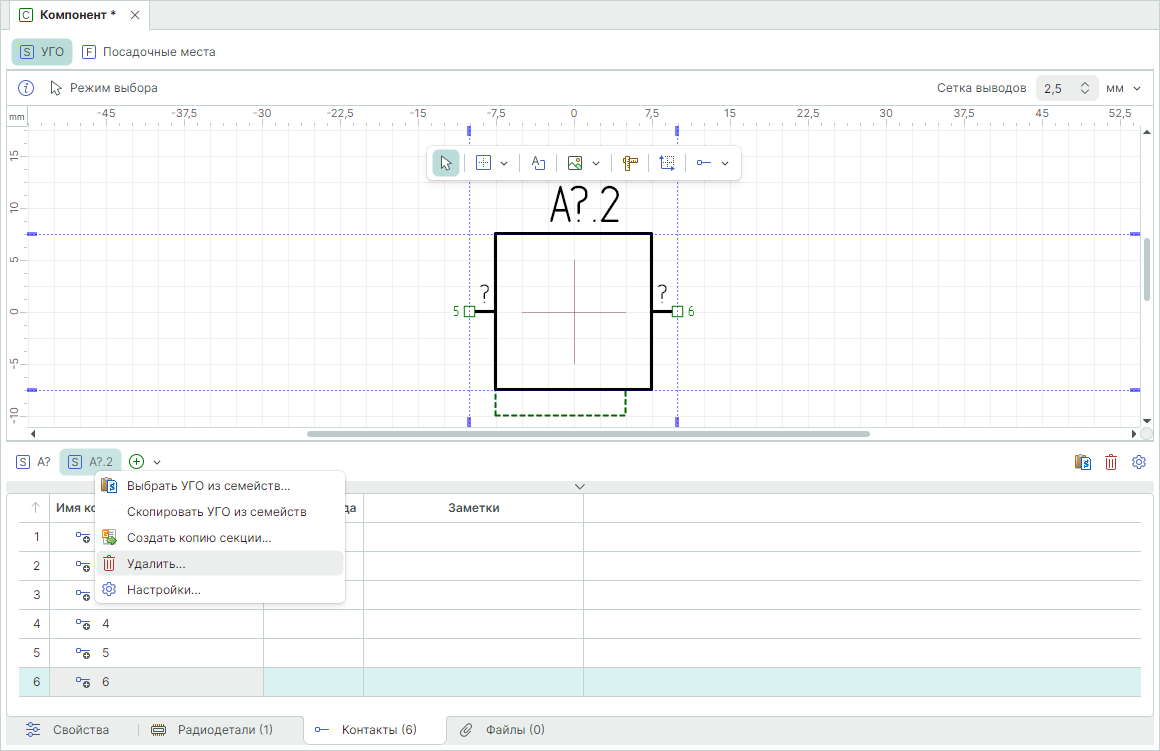The width and height of the screenshot is (1160, 751).
Task: Select the insert image tool
Action: [575, 163]
